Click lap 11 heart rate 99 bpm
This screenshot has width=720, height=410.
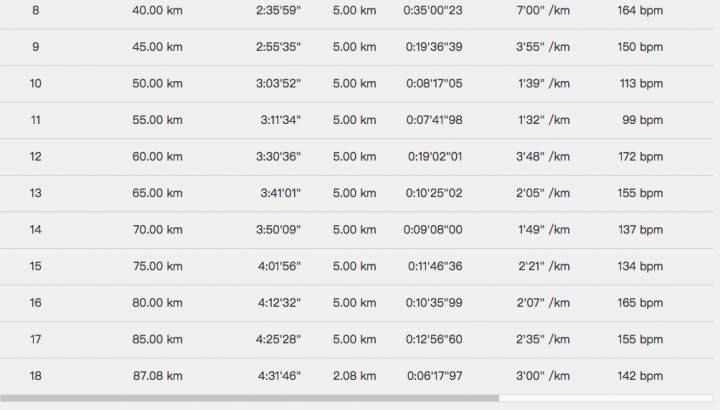[642, 120]
